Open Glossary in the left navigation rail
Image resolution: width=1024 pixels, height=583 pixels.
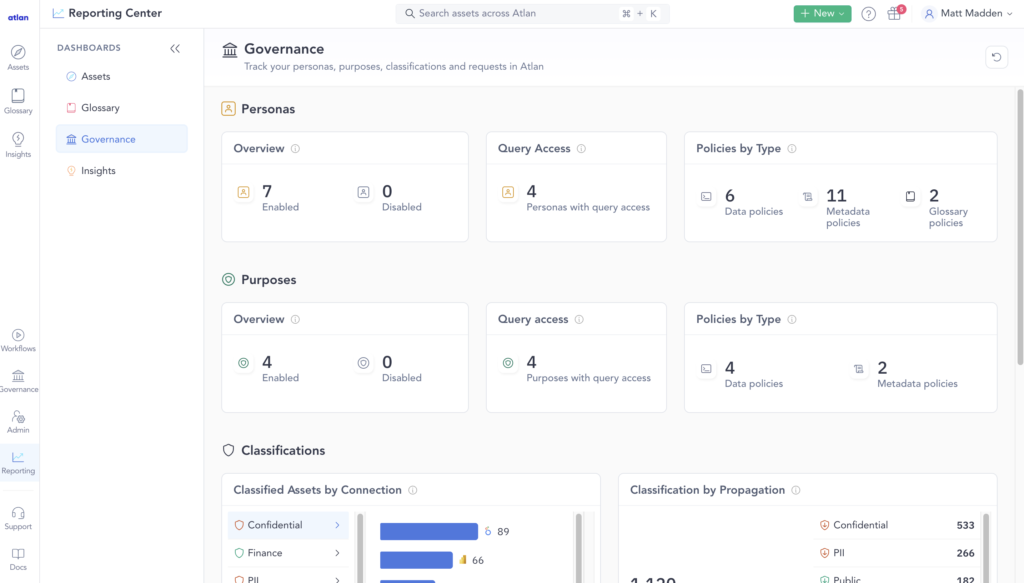pyautogui.click(x=18, y=101)
